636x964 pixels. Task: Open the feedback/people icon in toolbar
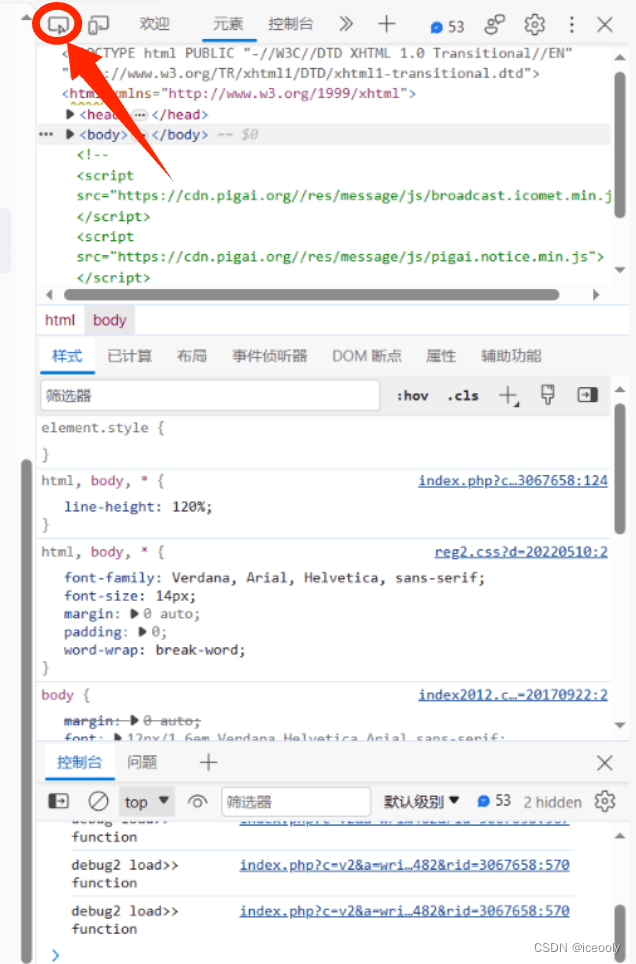(495, 25)
